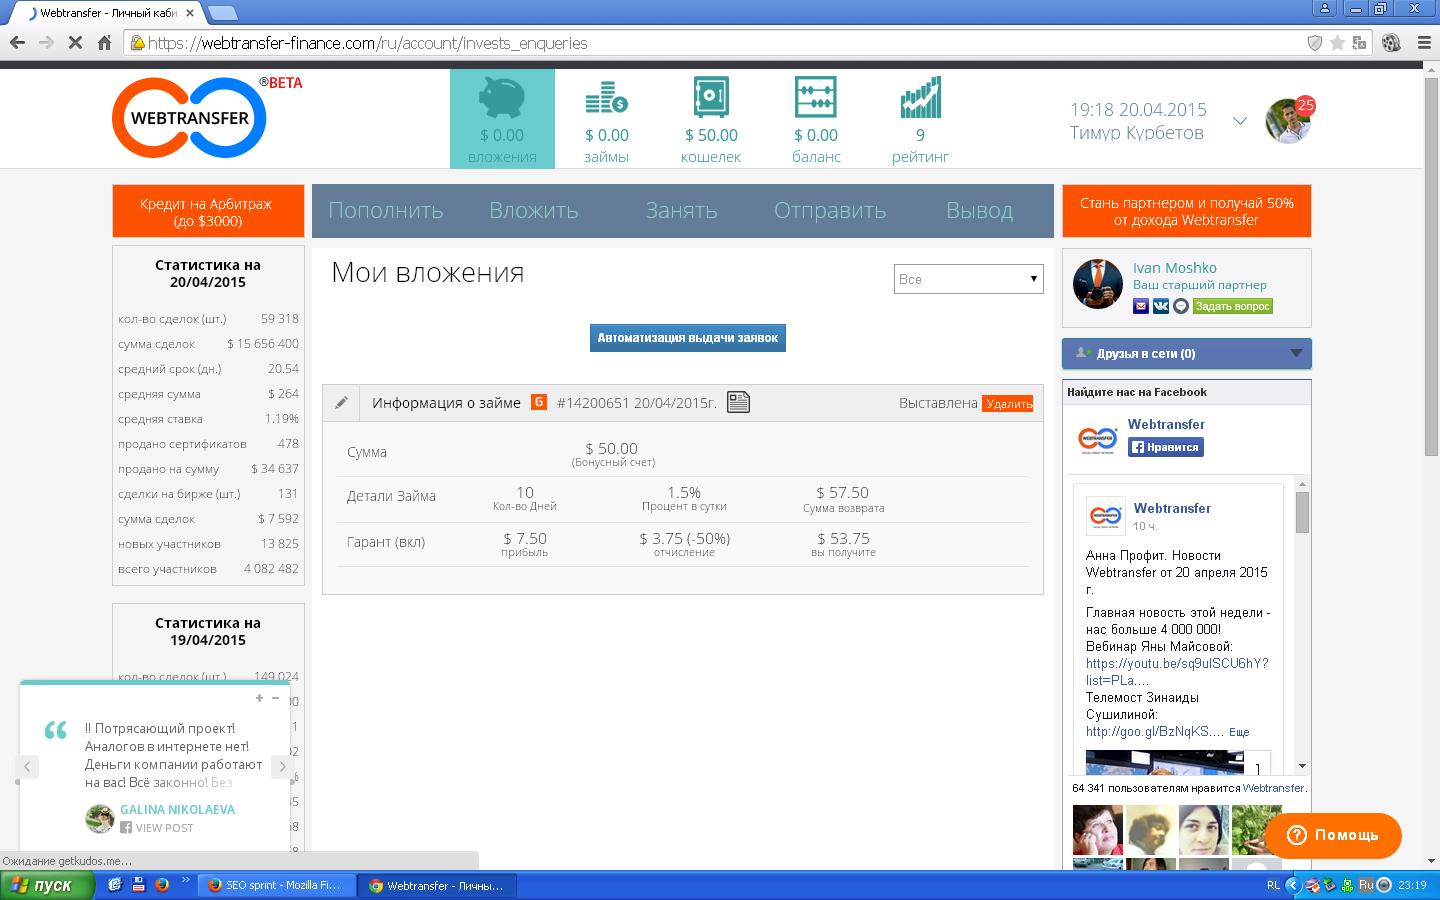Open the Пополнить tab
The height and width of the screenshot is (900, 1440).
(386, 210)
